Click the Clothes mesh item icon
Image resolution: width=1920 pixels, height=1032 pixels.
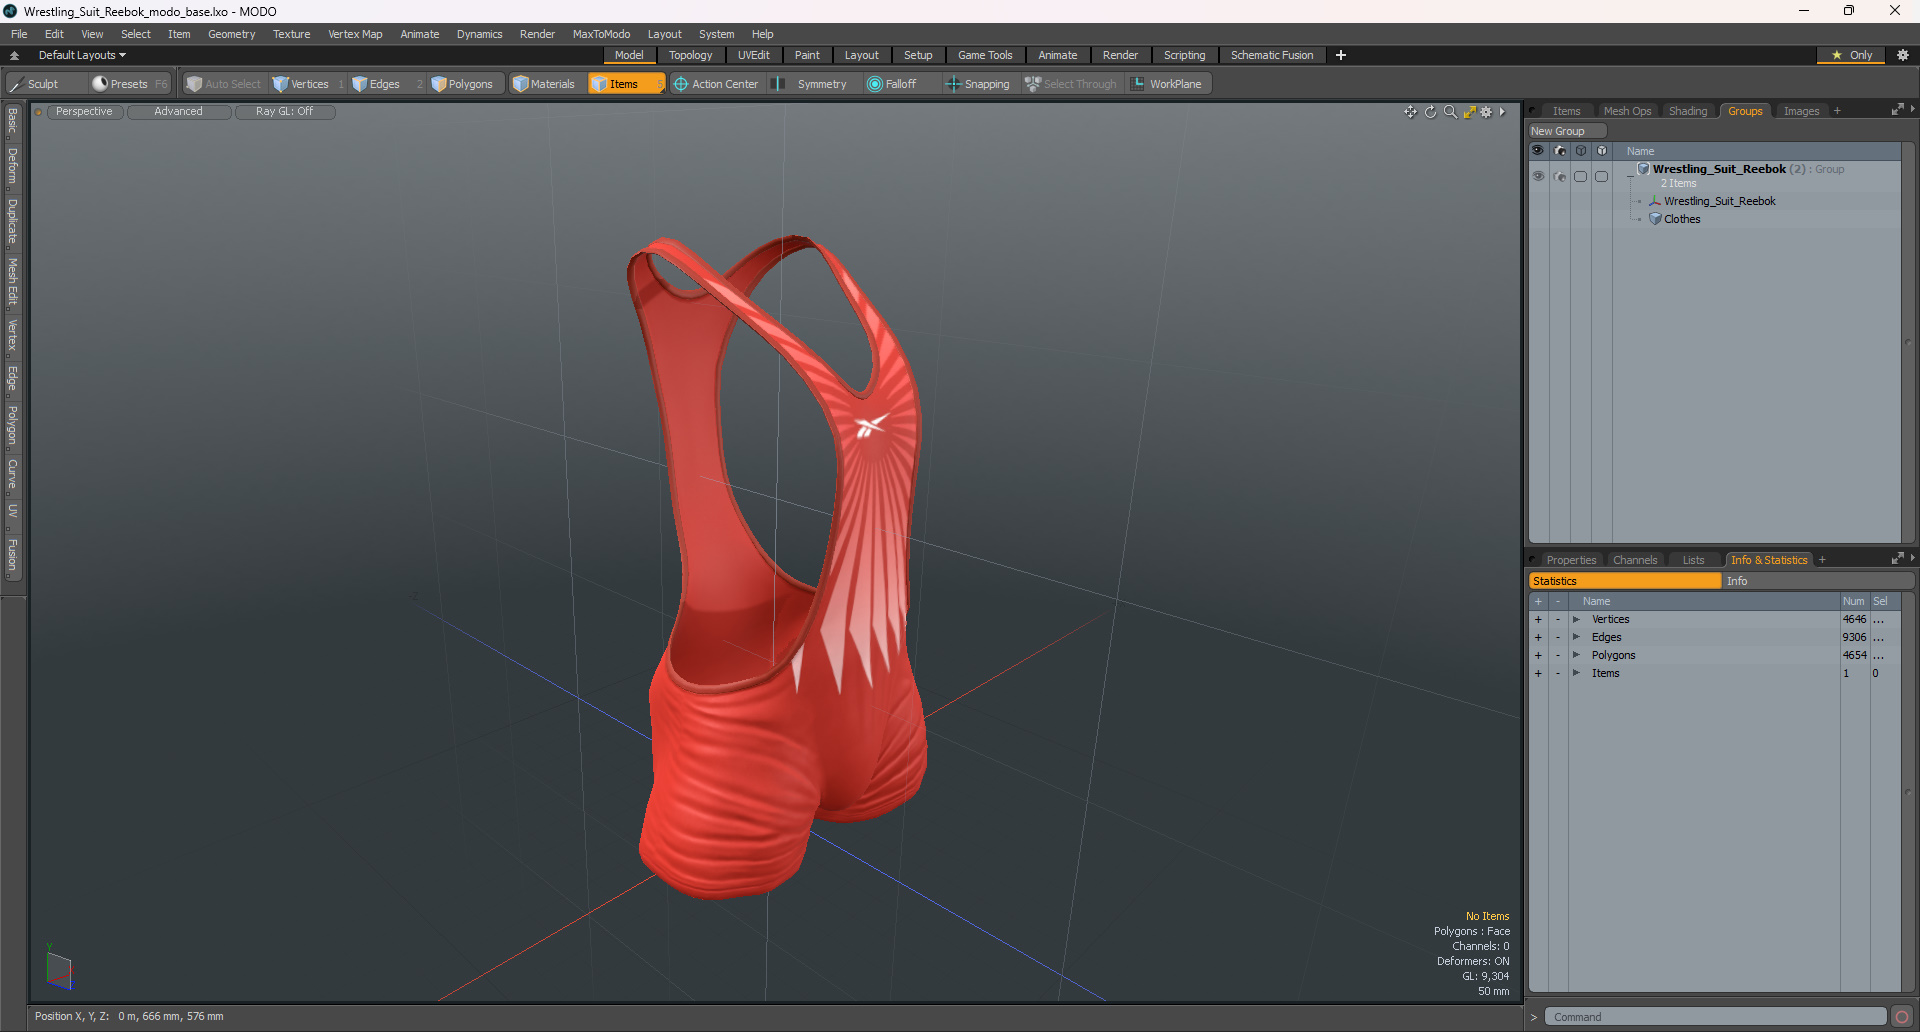(x=1655, y=219)
